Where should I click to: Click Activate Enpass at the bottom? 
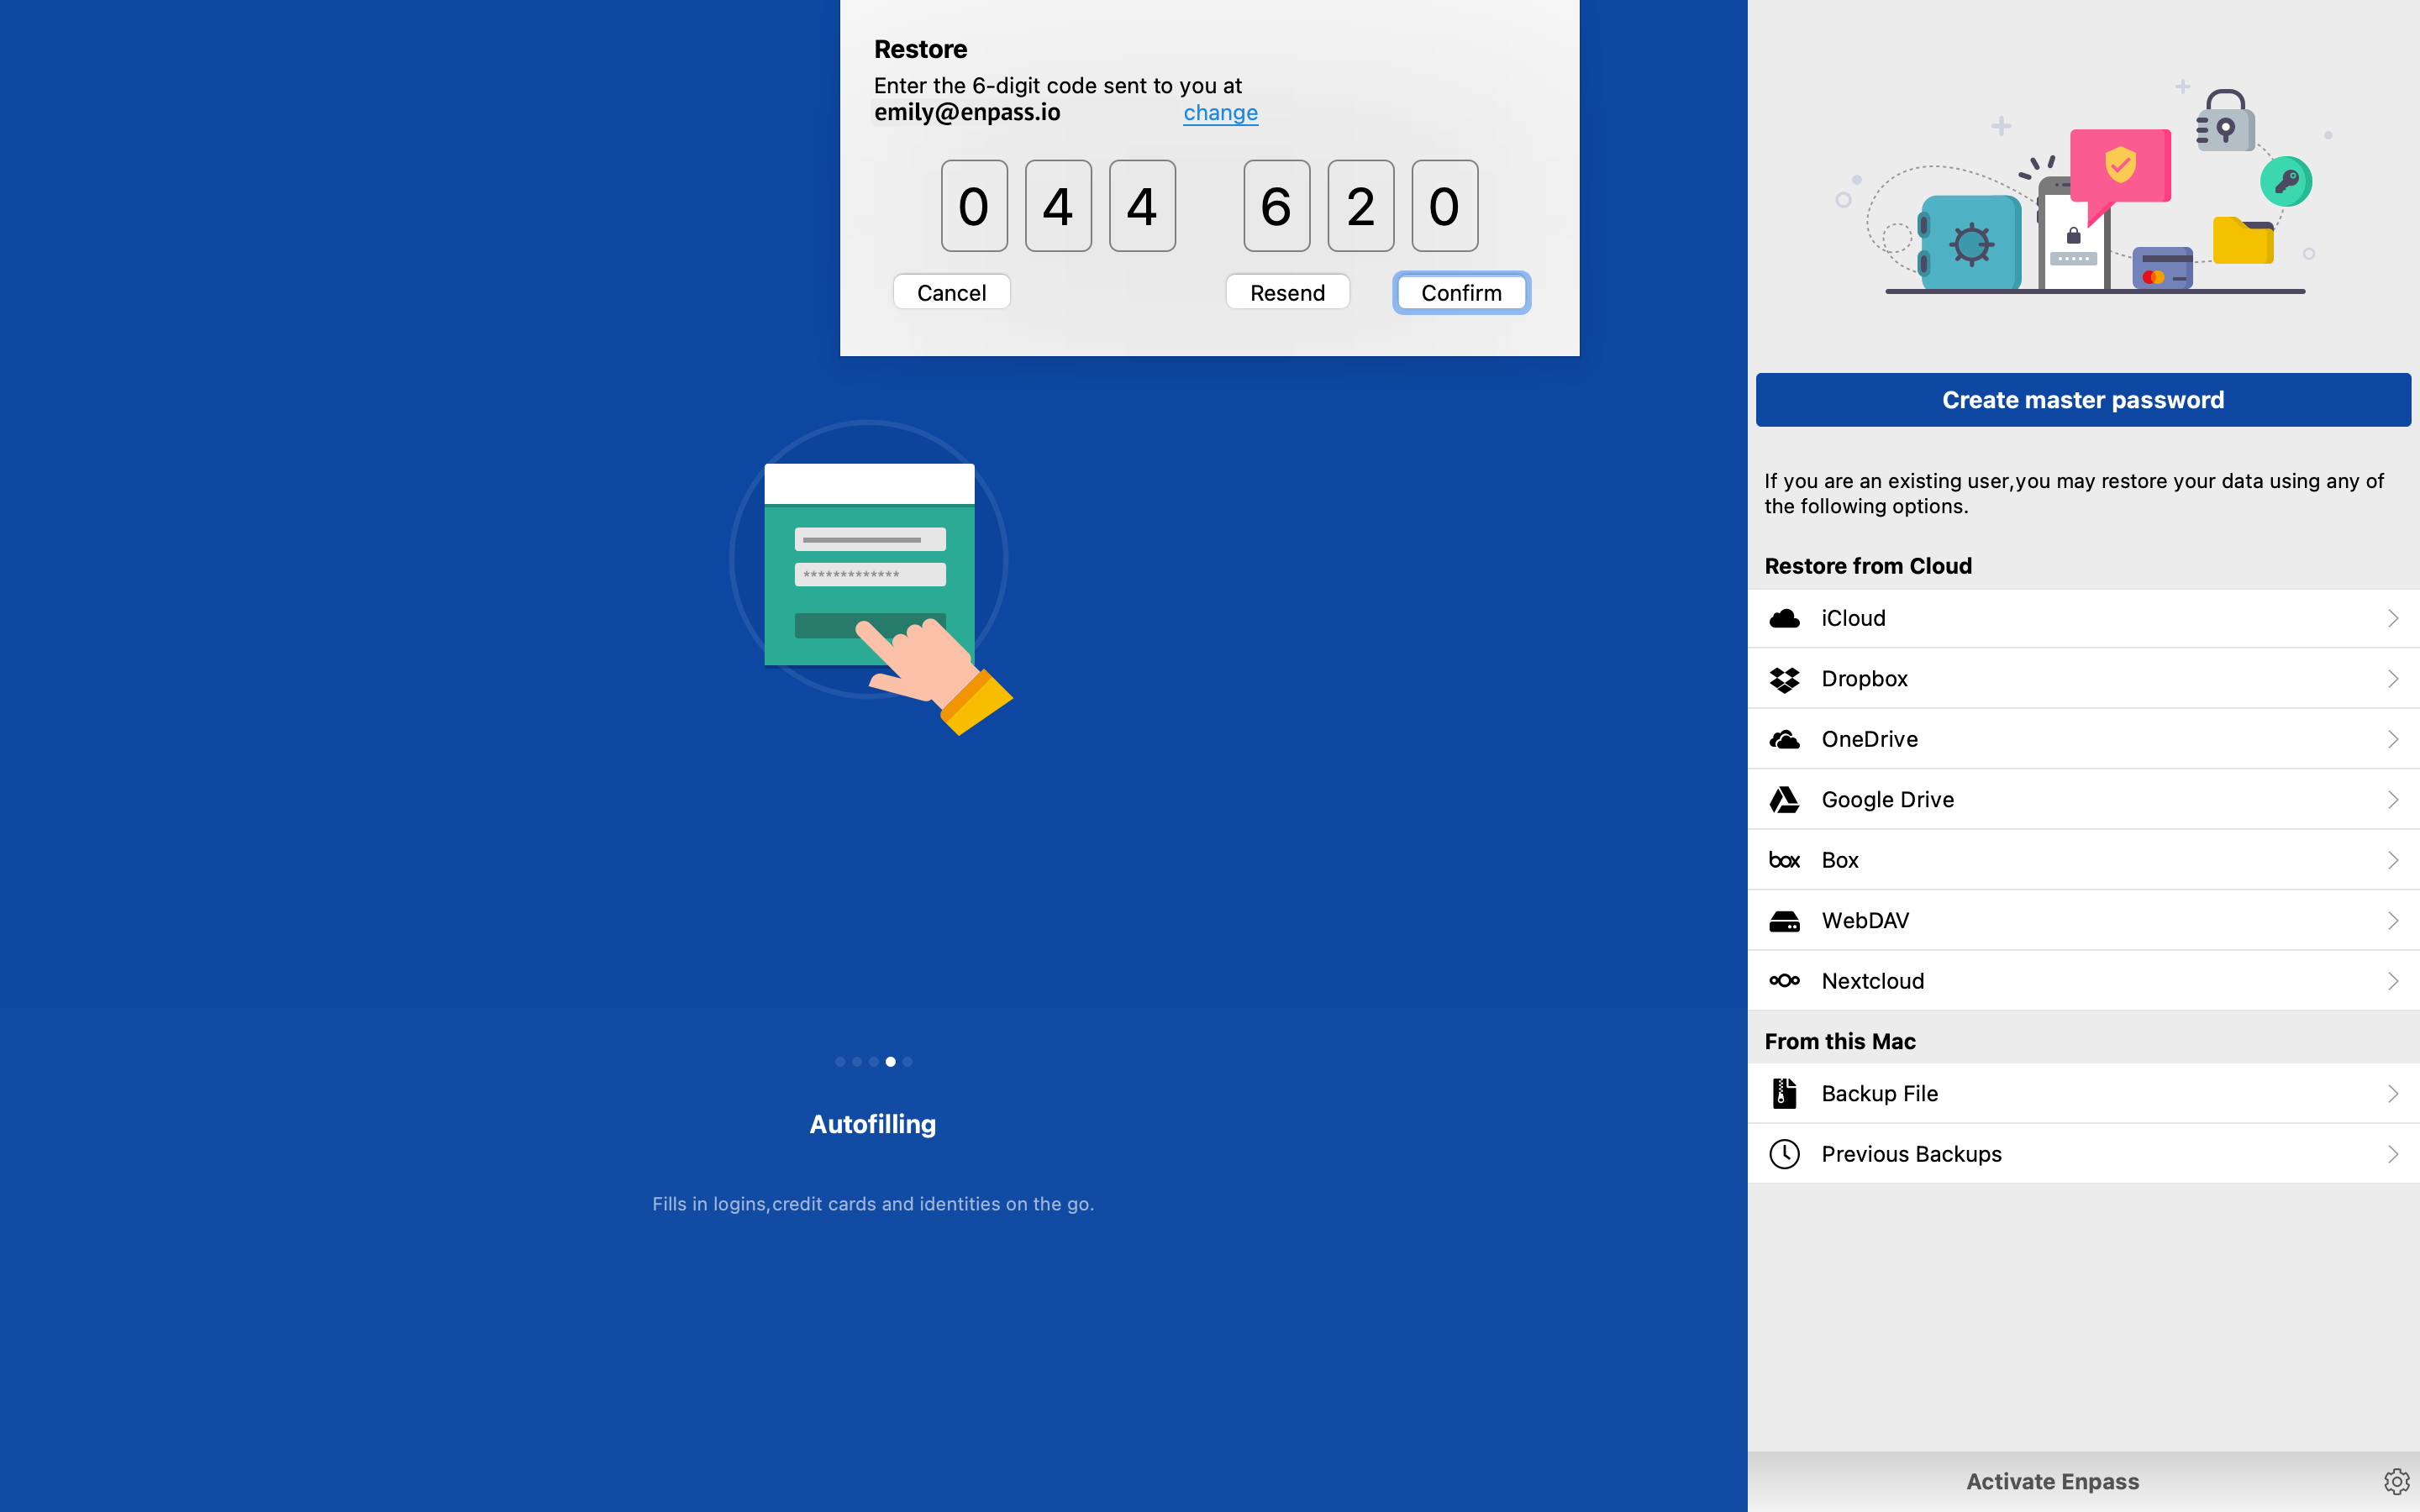pos(2052,1481)
